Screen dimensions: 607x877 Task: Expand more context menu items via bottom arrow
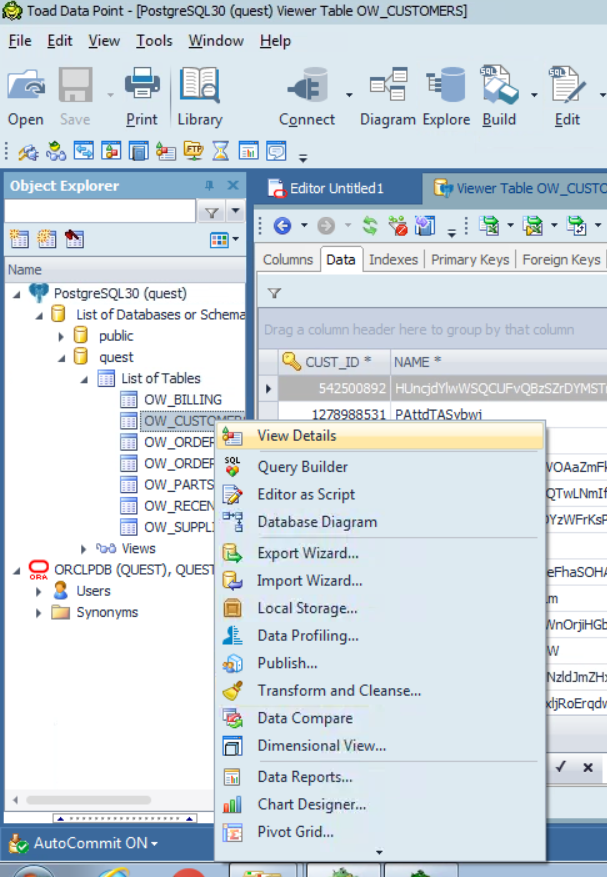(x=380, y=852)
